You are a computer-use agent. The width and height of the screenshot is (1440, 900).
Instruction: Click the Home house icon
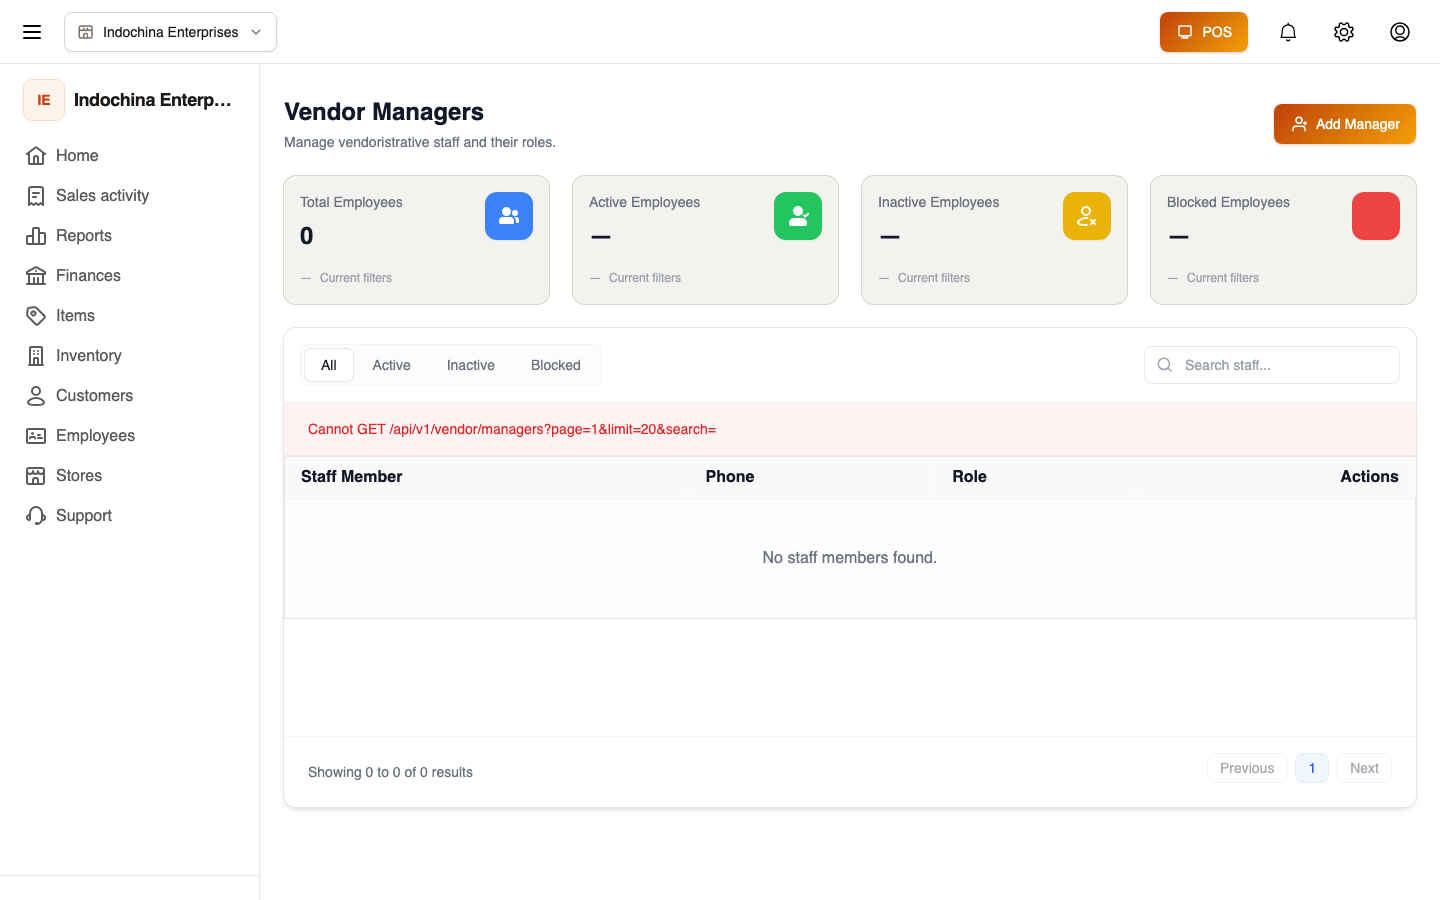click(x=36, y=156)
